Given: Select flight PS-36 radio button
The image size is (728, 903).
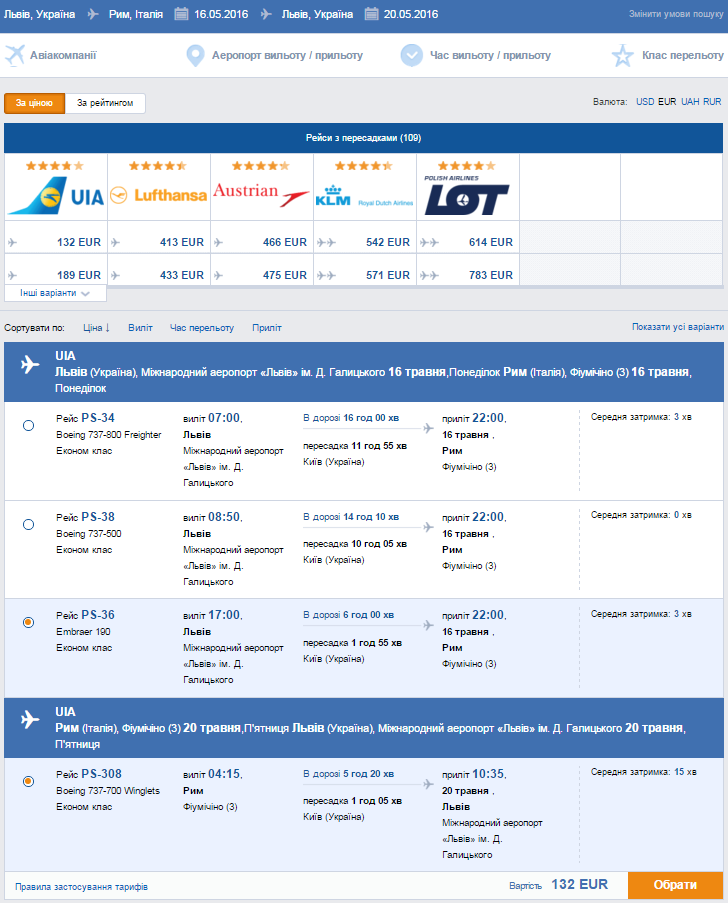Looking at the screenshot, I should click(28, 623).
